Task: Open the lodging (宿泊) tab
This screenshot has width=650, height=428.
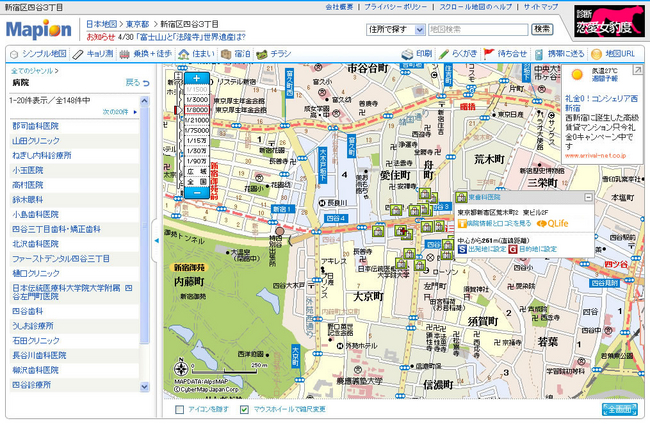Action: (238, 52)
